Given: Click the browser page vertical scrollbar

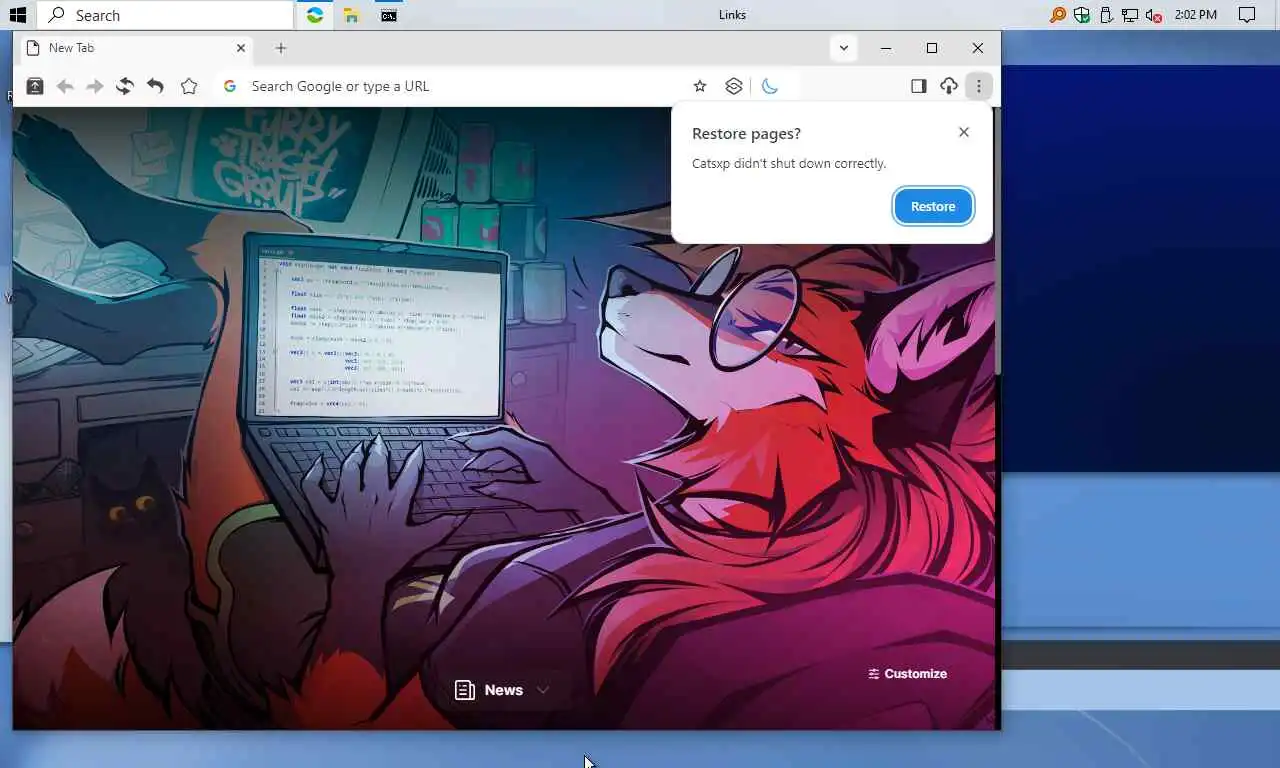Looking at the screenshot, I should (x=997, y=240).
